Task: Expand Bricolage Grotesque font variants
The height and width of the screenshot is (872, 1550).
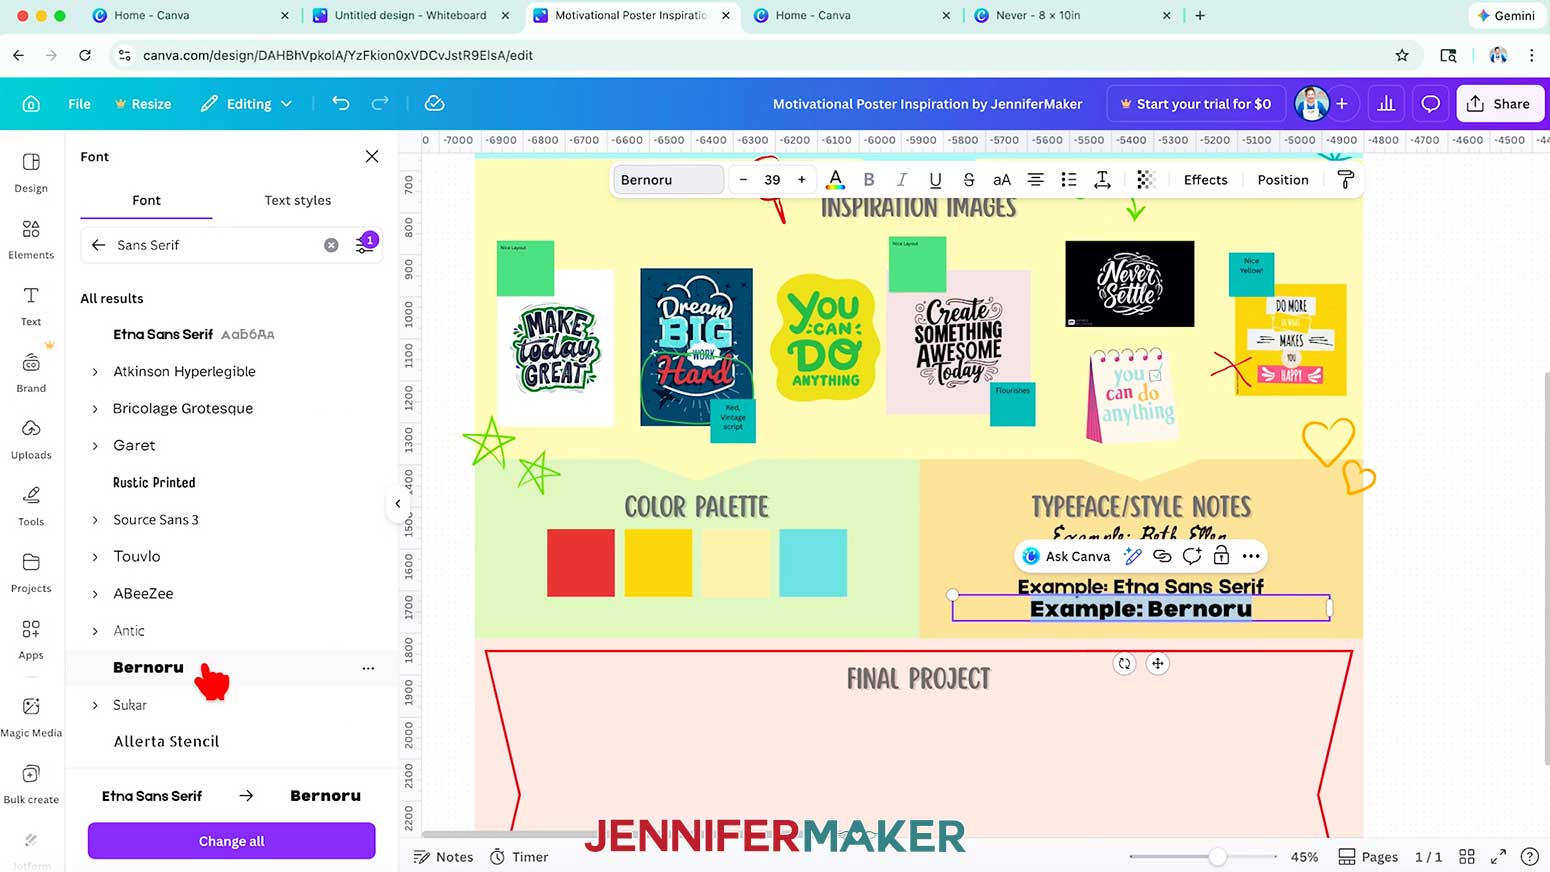Action: click(x=95, y=409)
